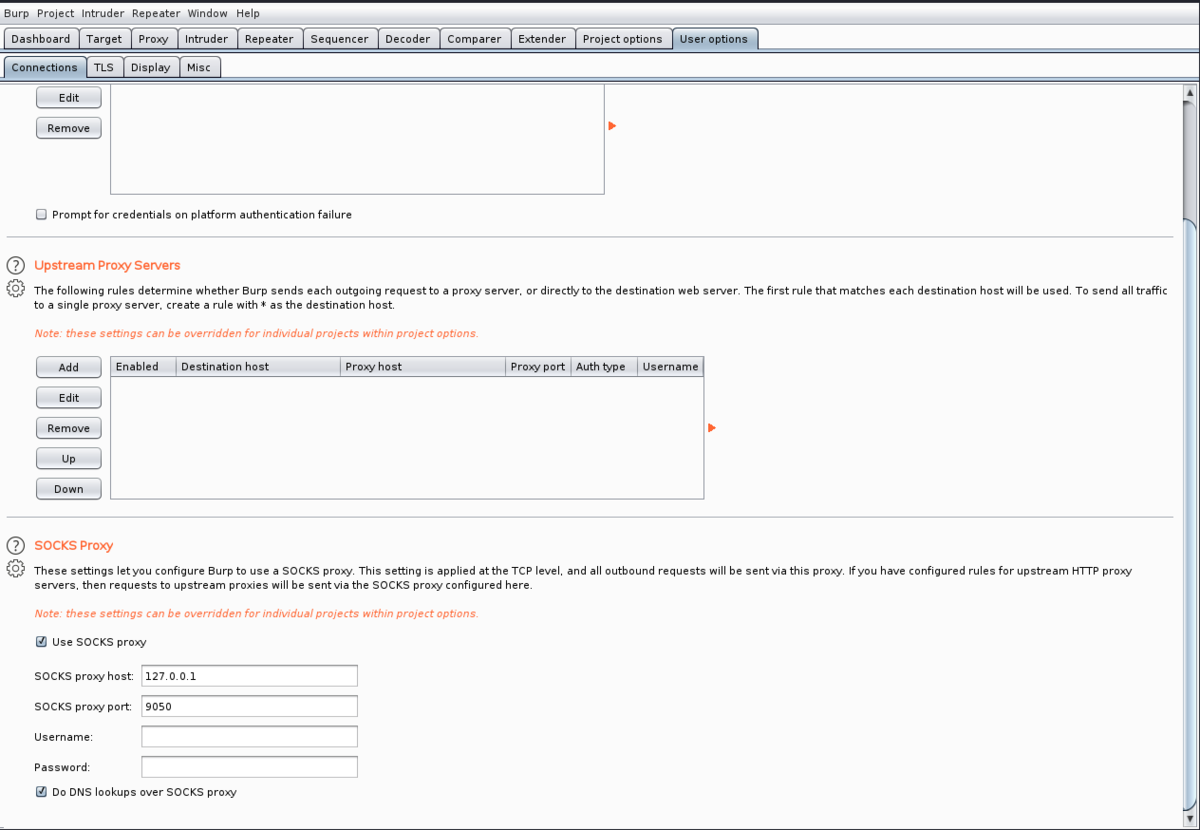Click Down button to move rule
This screenshot has width=1200, height=830.
coord(69,489)
